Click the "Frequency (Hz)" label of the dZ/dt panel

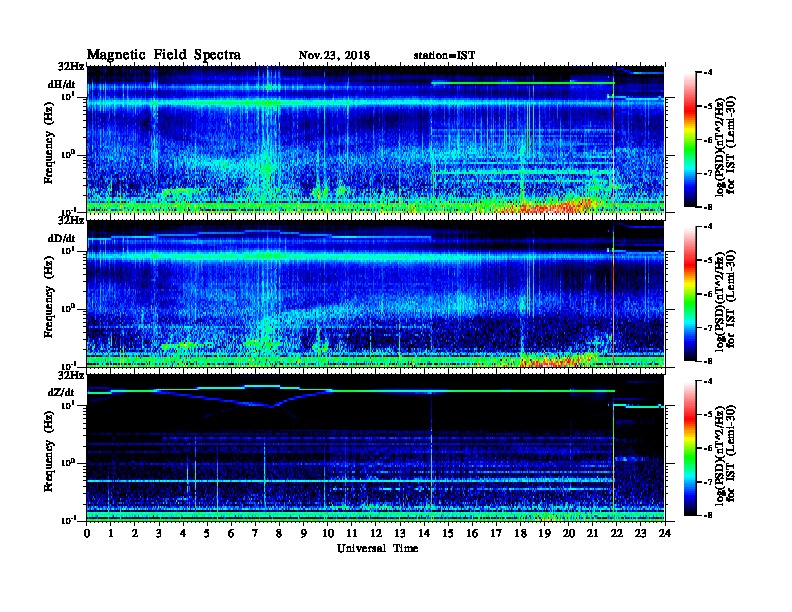click(x=48, y=451)
